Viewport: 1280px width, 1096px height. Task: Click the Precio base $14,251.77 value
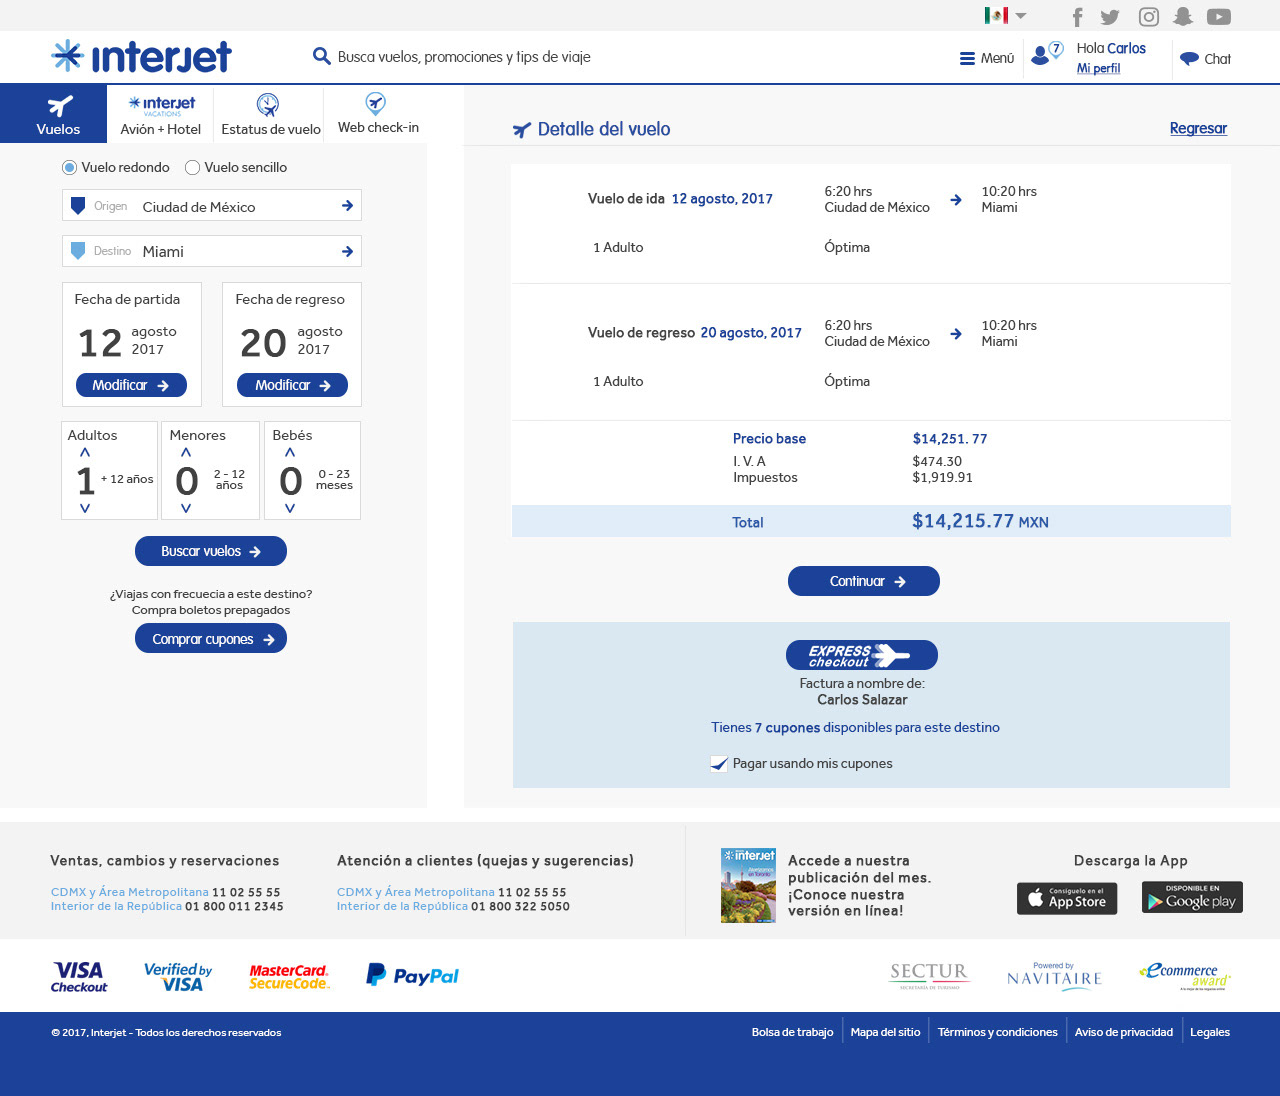point(950,439)
